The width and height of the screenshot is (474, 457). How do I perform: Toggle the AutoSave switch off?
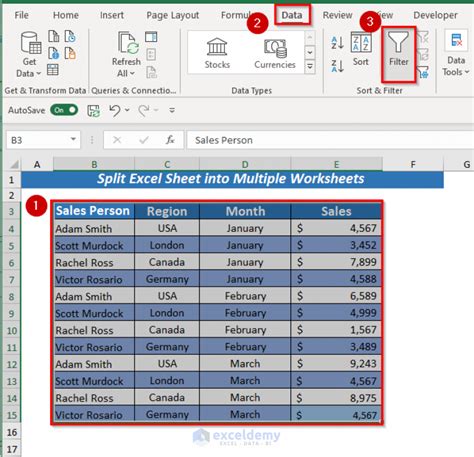click(x=64, y=110)
